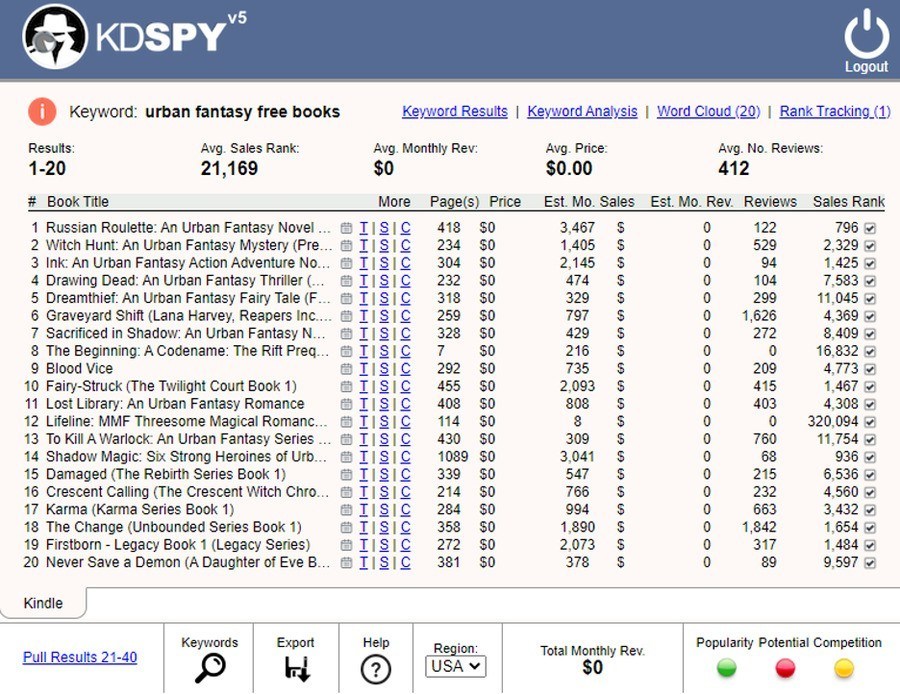Open the Word Cloud (20) view
Viewport: 900px width, 694px height.
click(x=708, y=111)
